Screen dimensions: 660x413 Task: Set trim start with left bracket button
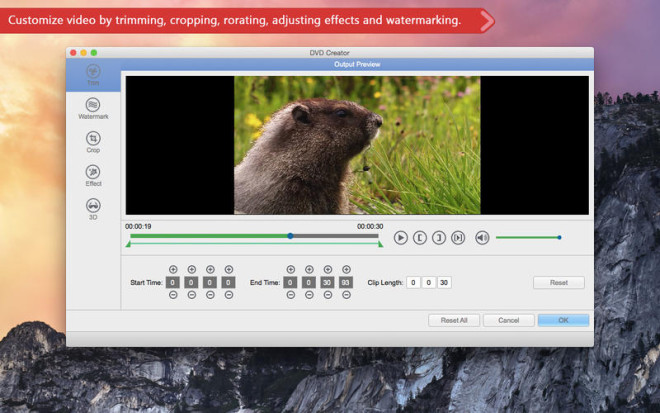420,237
